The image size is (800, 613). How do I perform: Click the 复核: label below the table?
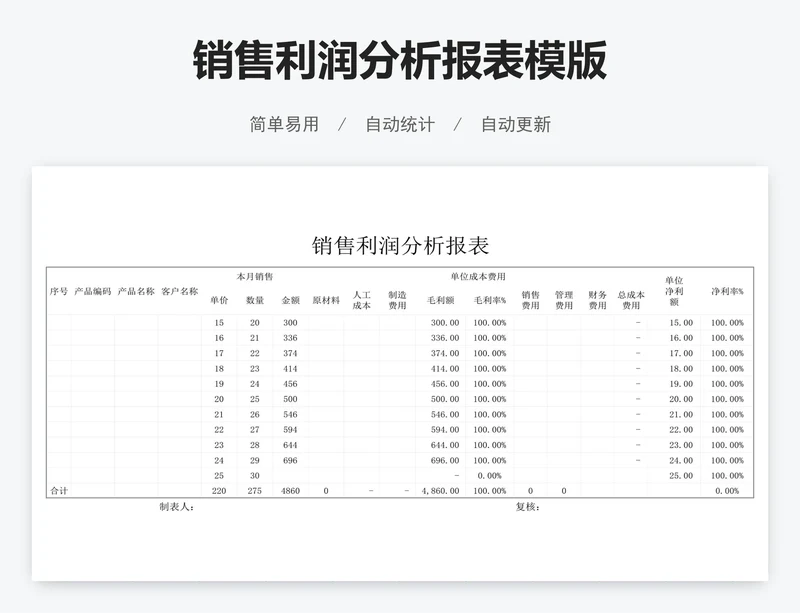pos(528,507)
